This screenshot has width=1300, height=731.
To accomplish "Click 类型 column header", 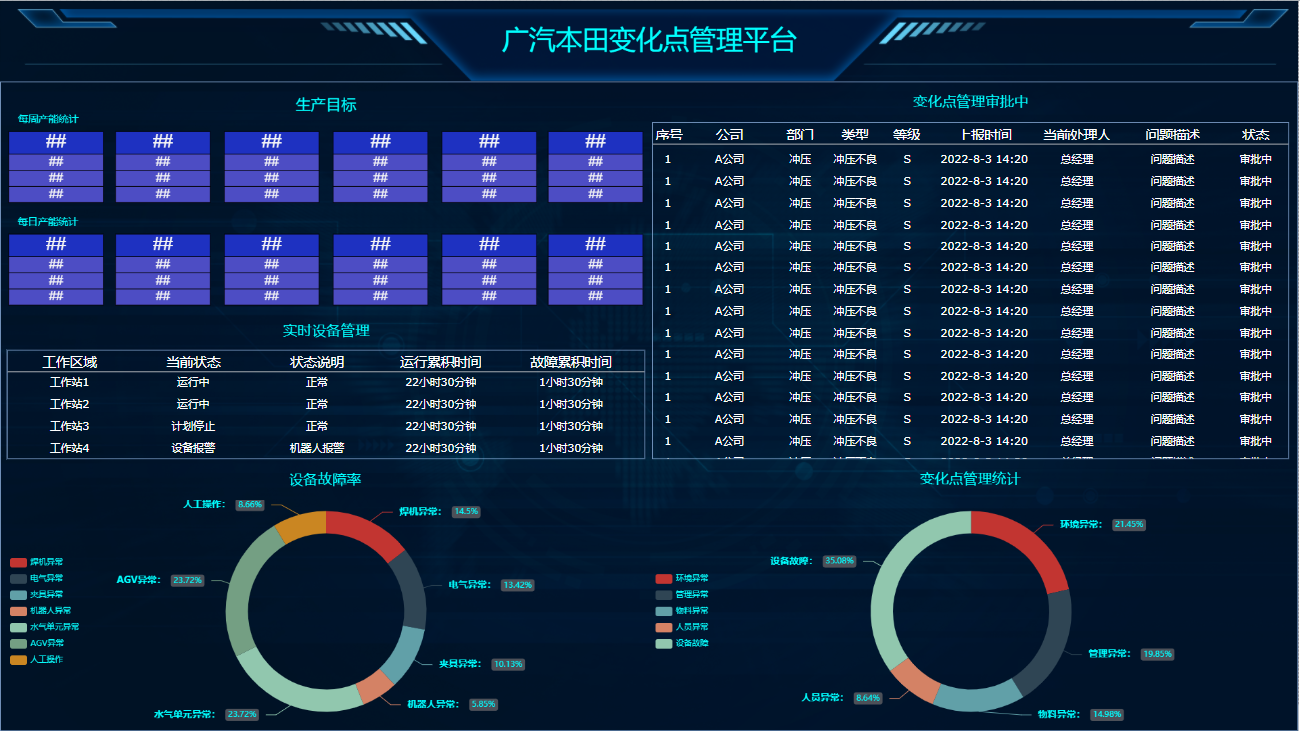I will 855,135.
